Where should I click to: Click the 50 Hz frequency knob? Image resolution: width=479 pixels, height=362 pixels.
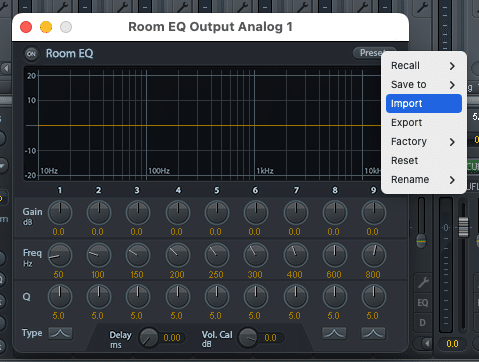tap(60, 255)
